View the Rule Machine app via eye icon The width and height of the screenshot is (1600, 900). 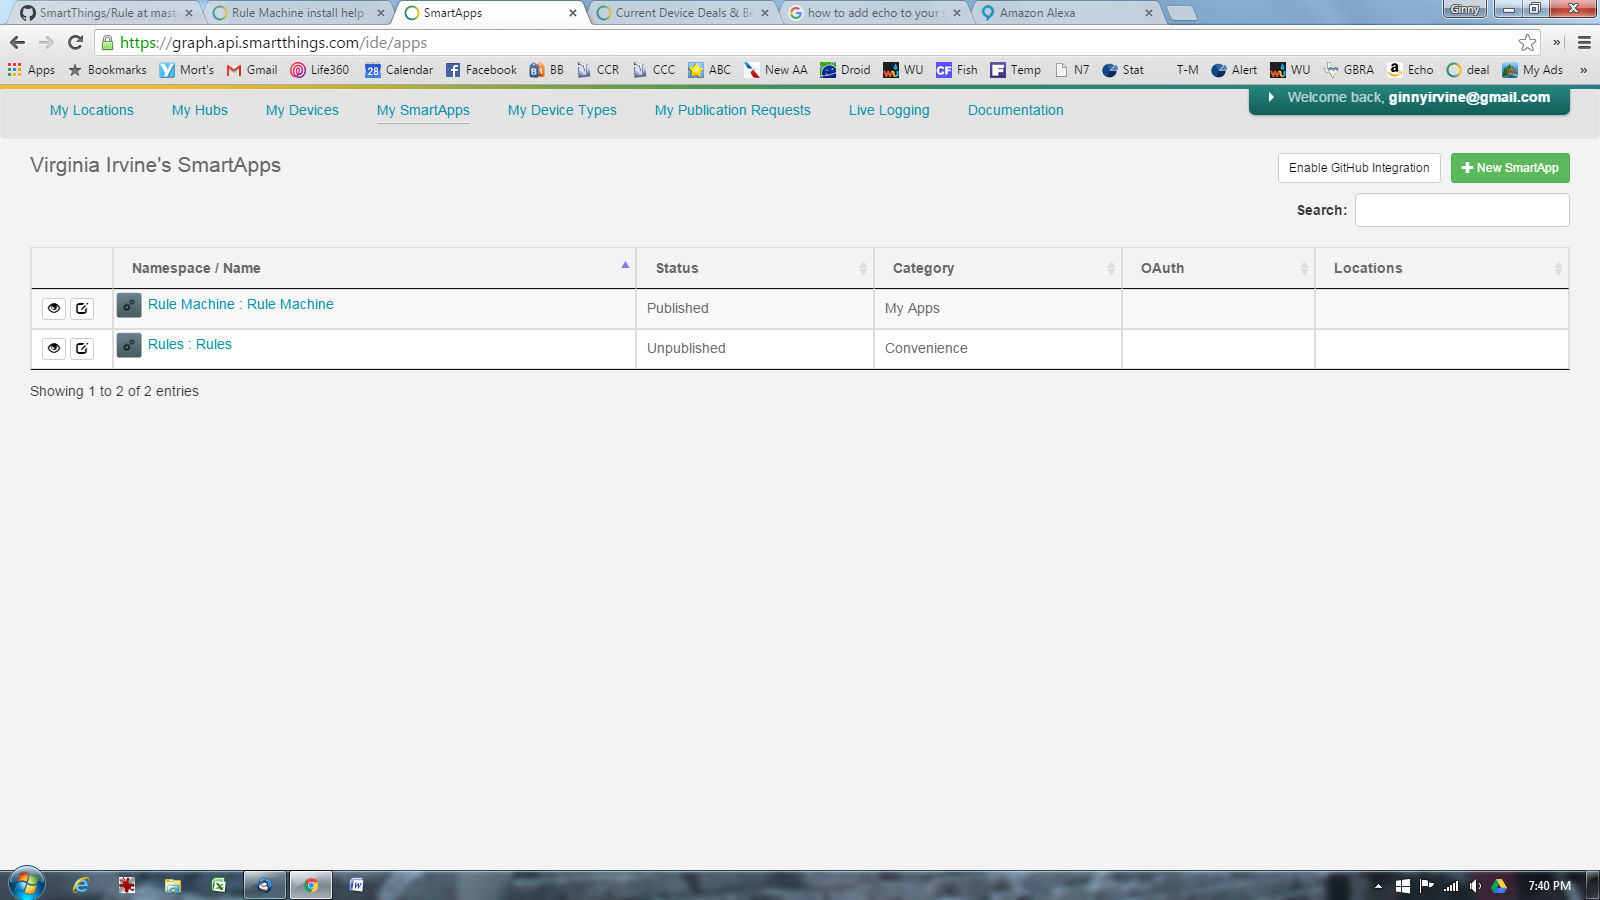click(54, 308)
